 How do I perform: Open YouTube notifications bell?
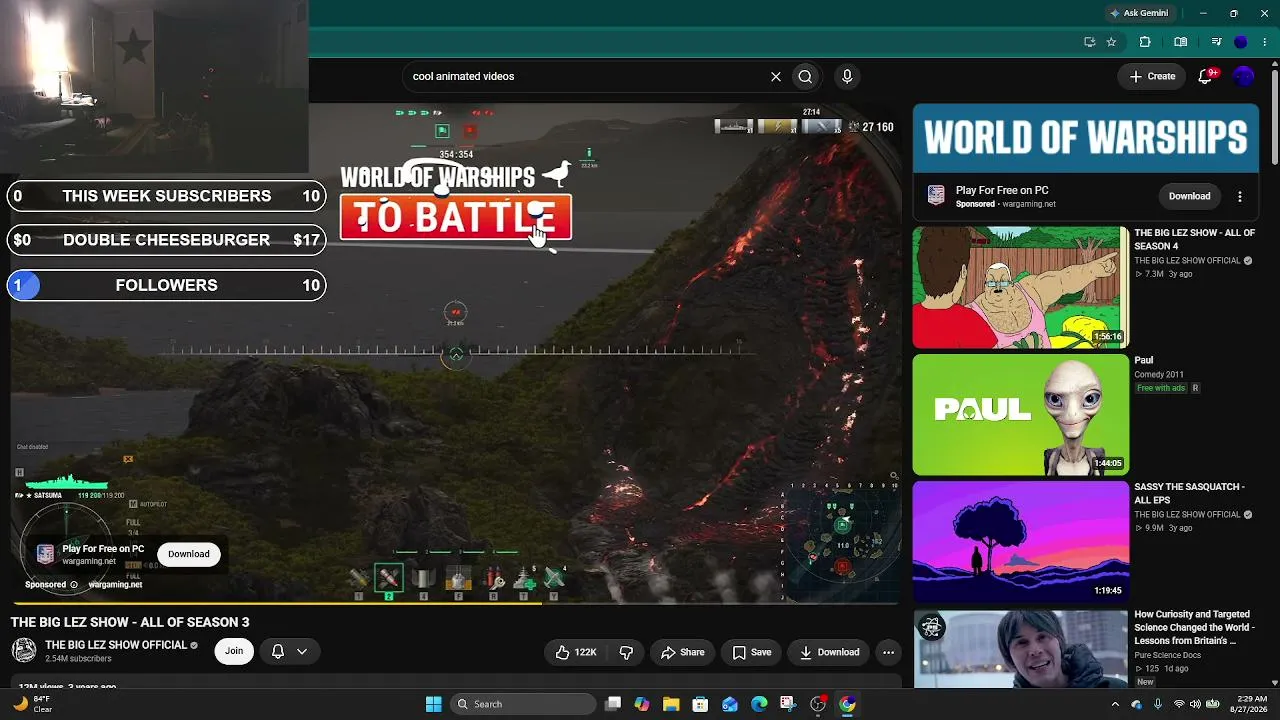[x=1206, y=76]
